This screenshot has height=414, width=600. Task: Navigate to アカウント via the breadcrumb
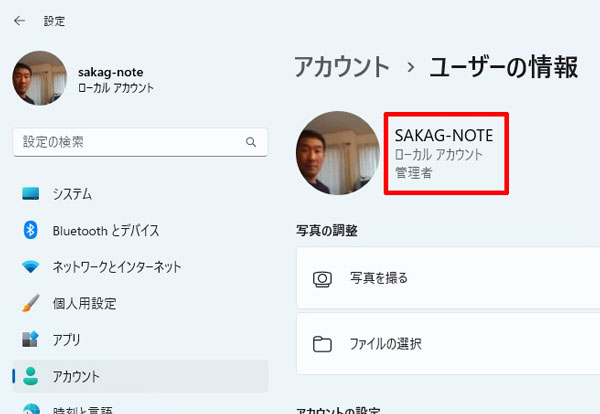pyautogui.click(x=341, y=68)
